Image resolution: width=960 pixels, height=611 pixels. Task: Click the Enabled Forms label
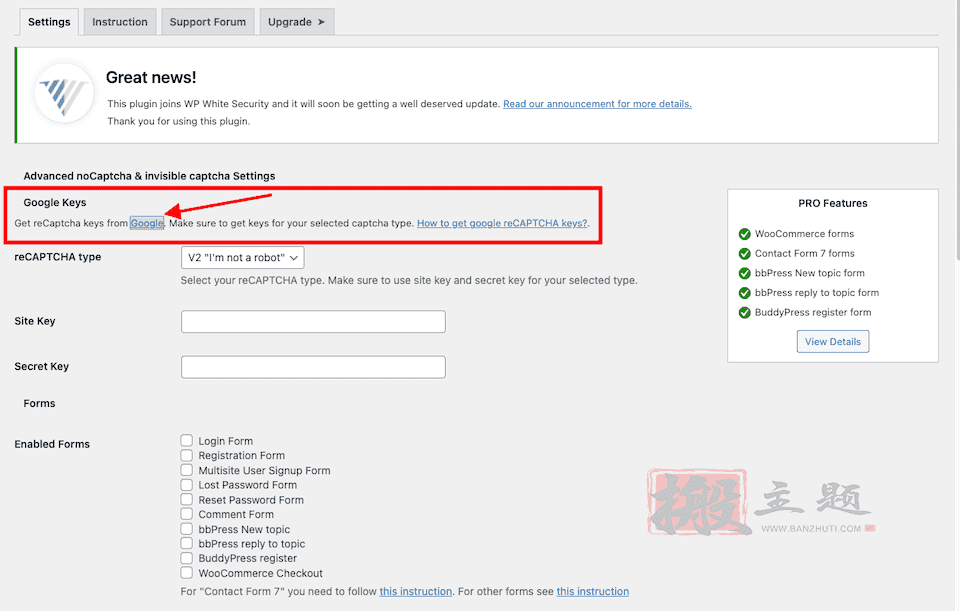(x=52, y=444)
